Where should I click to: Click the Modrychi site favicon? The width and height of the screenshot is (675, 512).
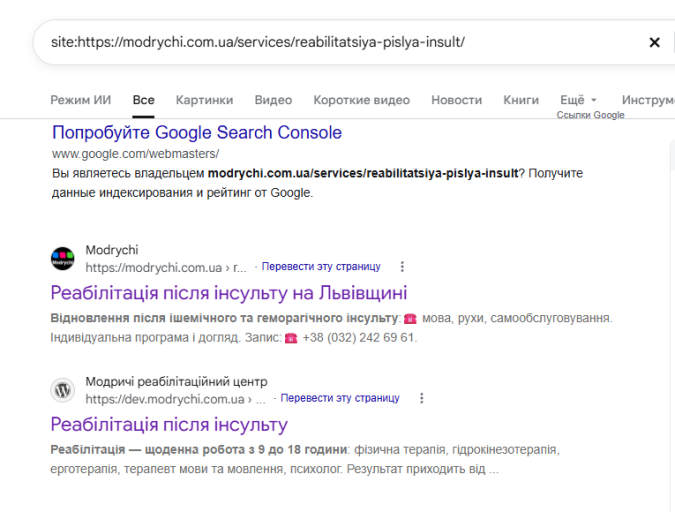click(63, 259)
